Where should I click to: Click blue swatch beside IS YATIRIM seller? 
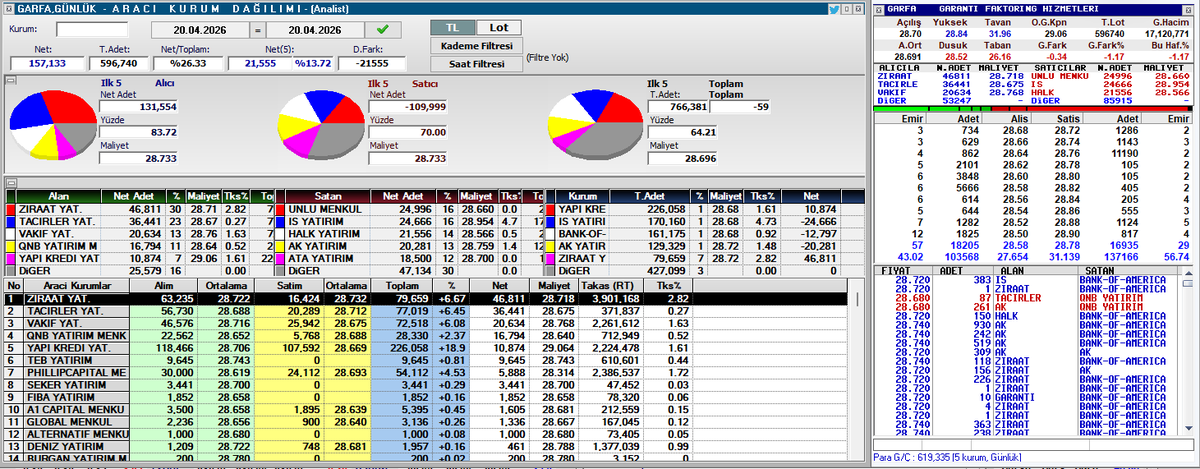pos(280,221)
